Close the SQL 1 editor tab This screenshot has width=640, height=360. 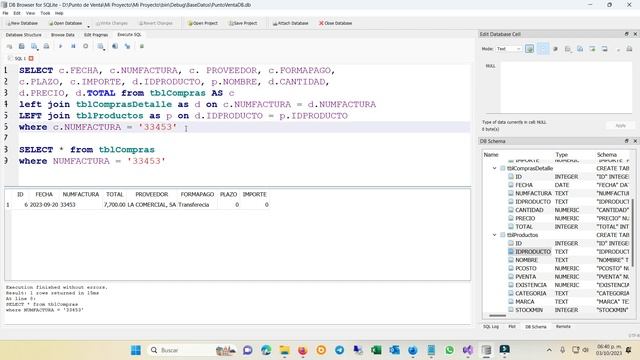(31, 58)
